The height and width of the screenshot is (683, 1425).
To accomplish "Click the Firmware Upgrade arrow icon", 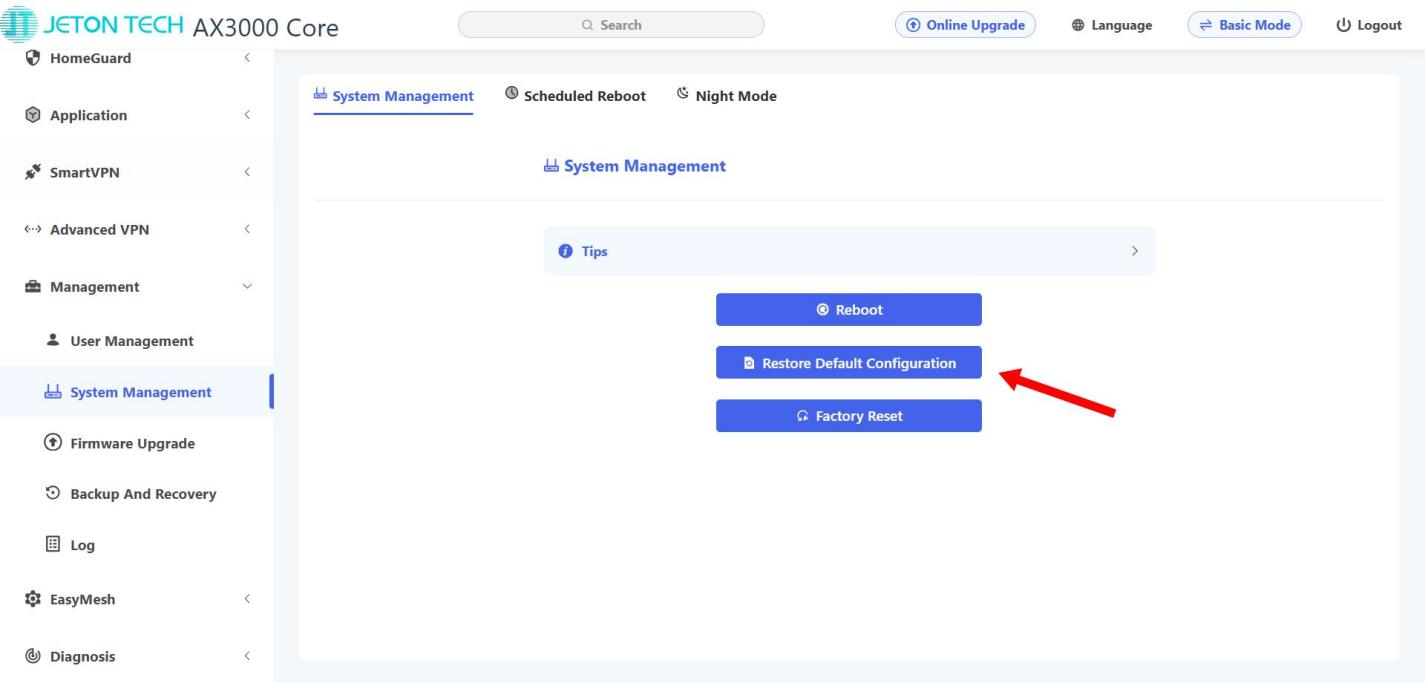I will click(x=53, y=443).
